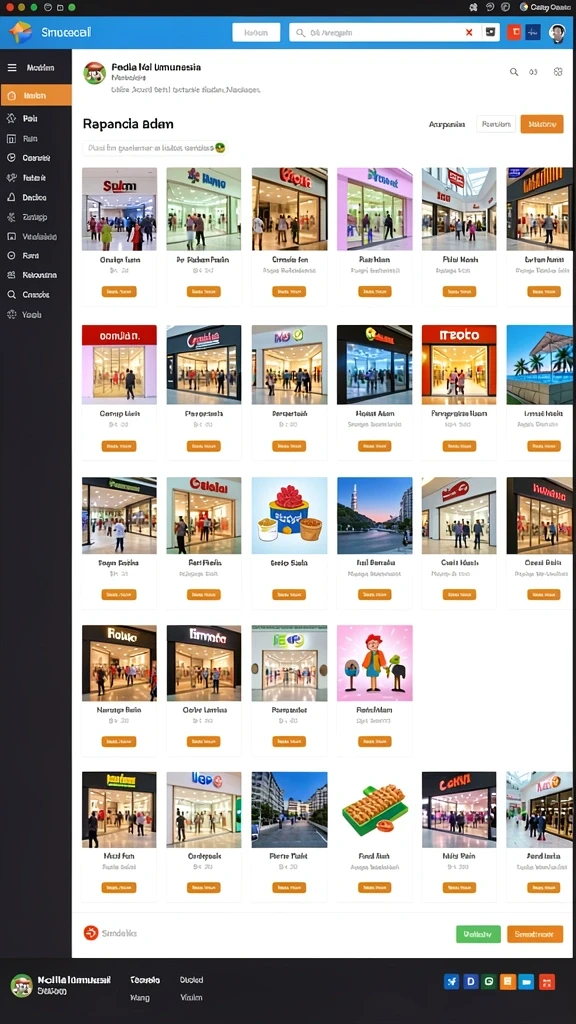Click the white button left of the search box
This screenshot has height=1024, width=576.
click(256, 32)
